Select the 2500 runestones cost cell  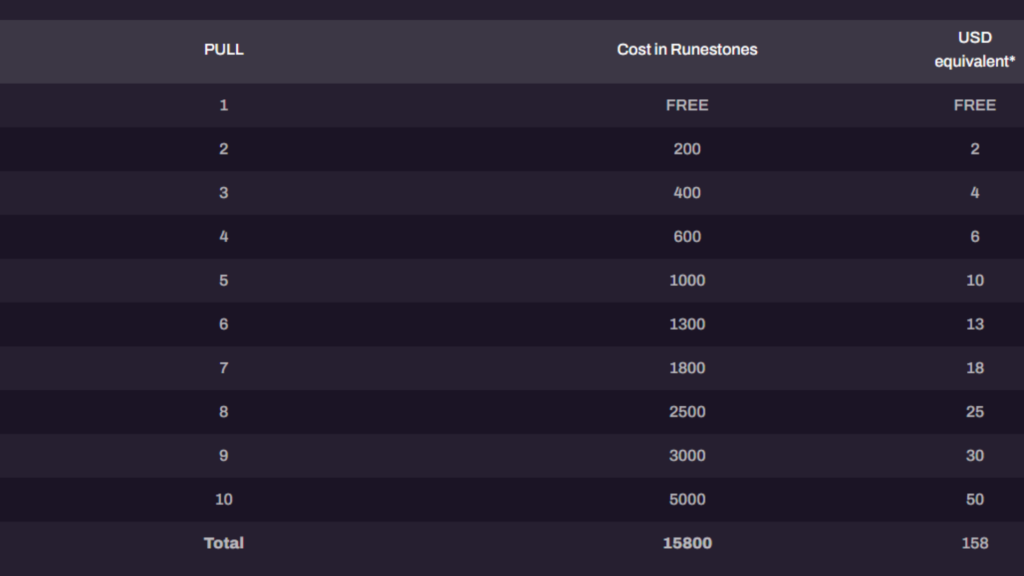tap(687, 412)
